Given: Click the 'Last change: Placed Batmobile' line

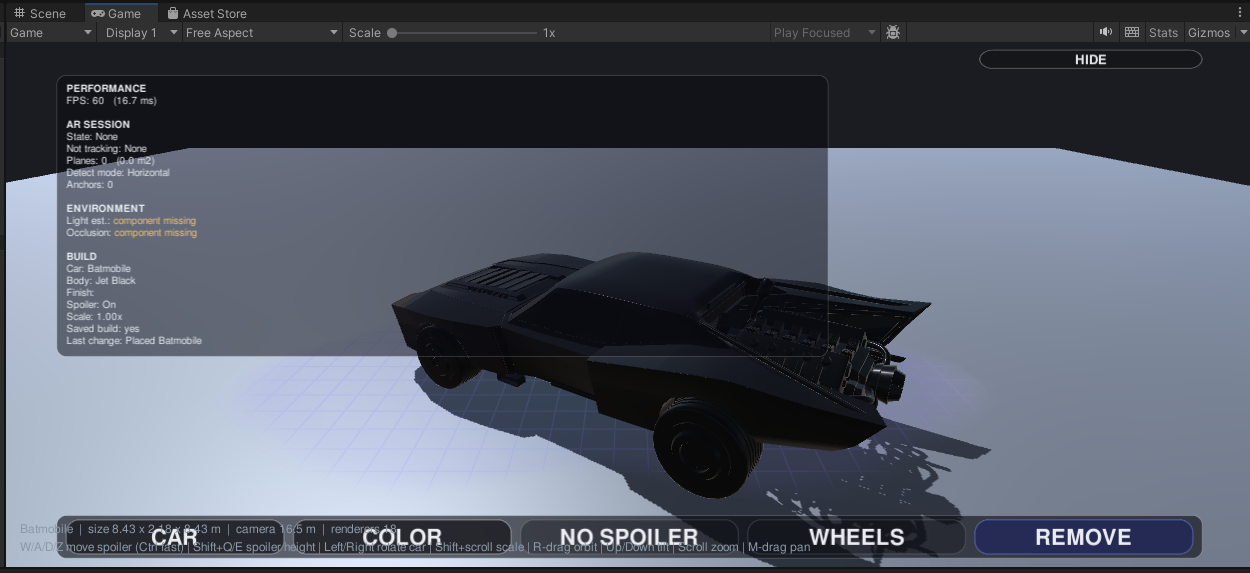Looking at the screenshot, I should (134, 341).
